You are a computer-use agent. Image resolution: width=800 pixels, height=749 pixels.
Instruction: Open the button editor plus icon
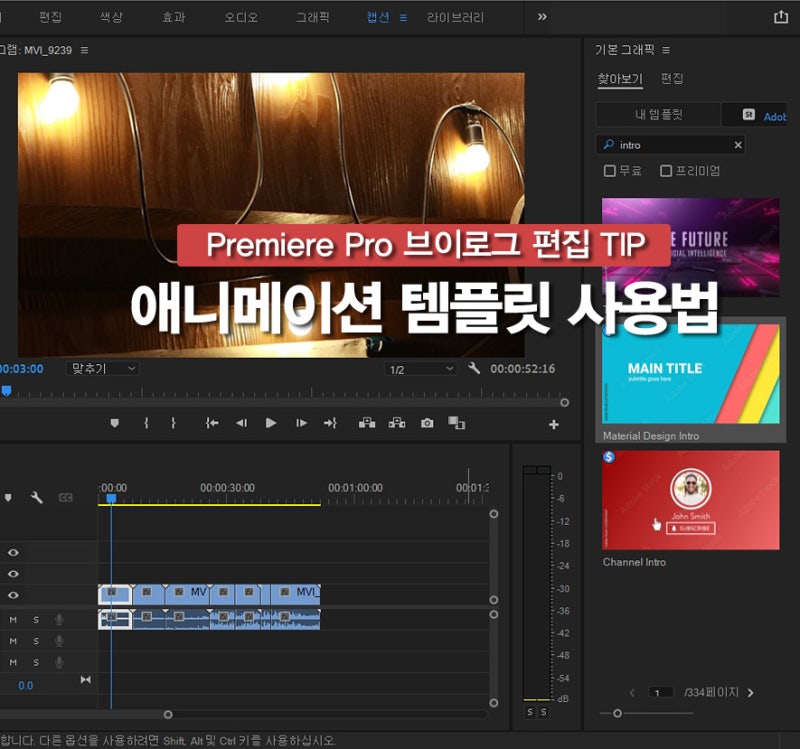(554, 425)
